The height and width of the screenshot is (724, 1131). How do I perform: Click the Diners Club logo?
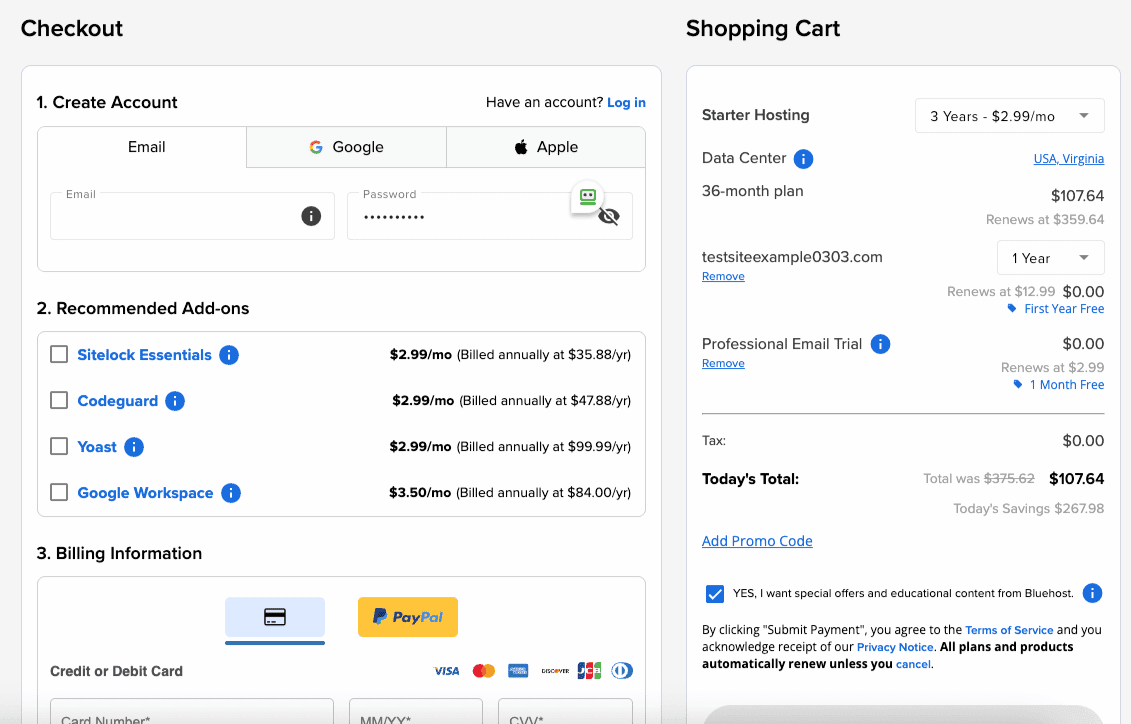click(x=622, y=671)
